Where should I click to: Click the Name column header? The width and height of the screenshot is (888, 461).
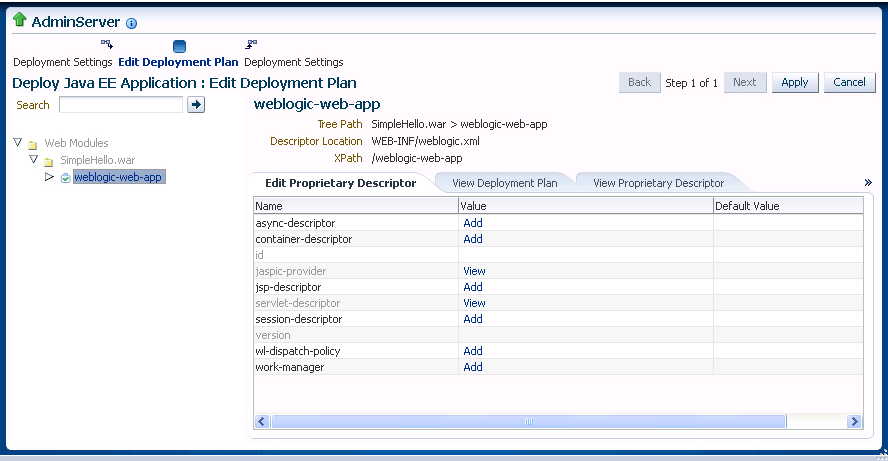pyautogui.click(x=356, y=206)
